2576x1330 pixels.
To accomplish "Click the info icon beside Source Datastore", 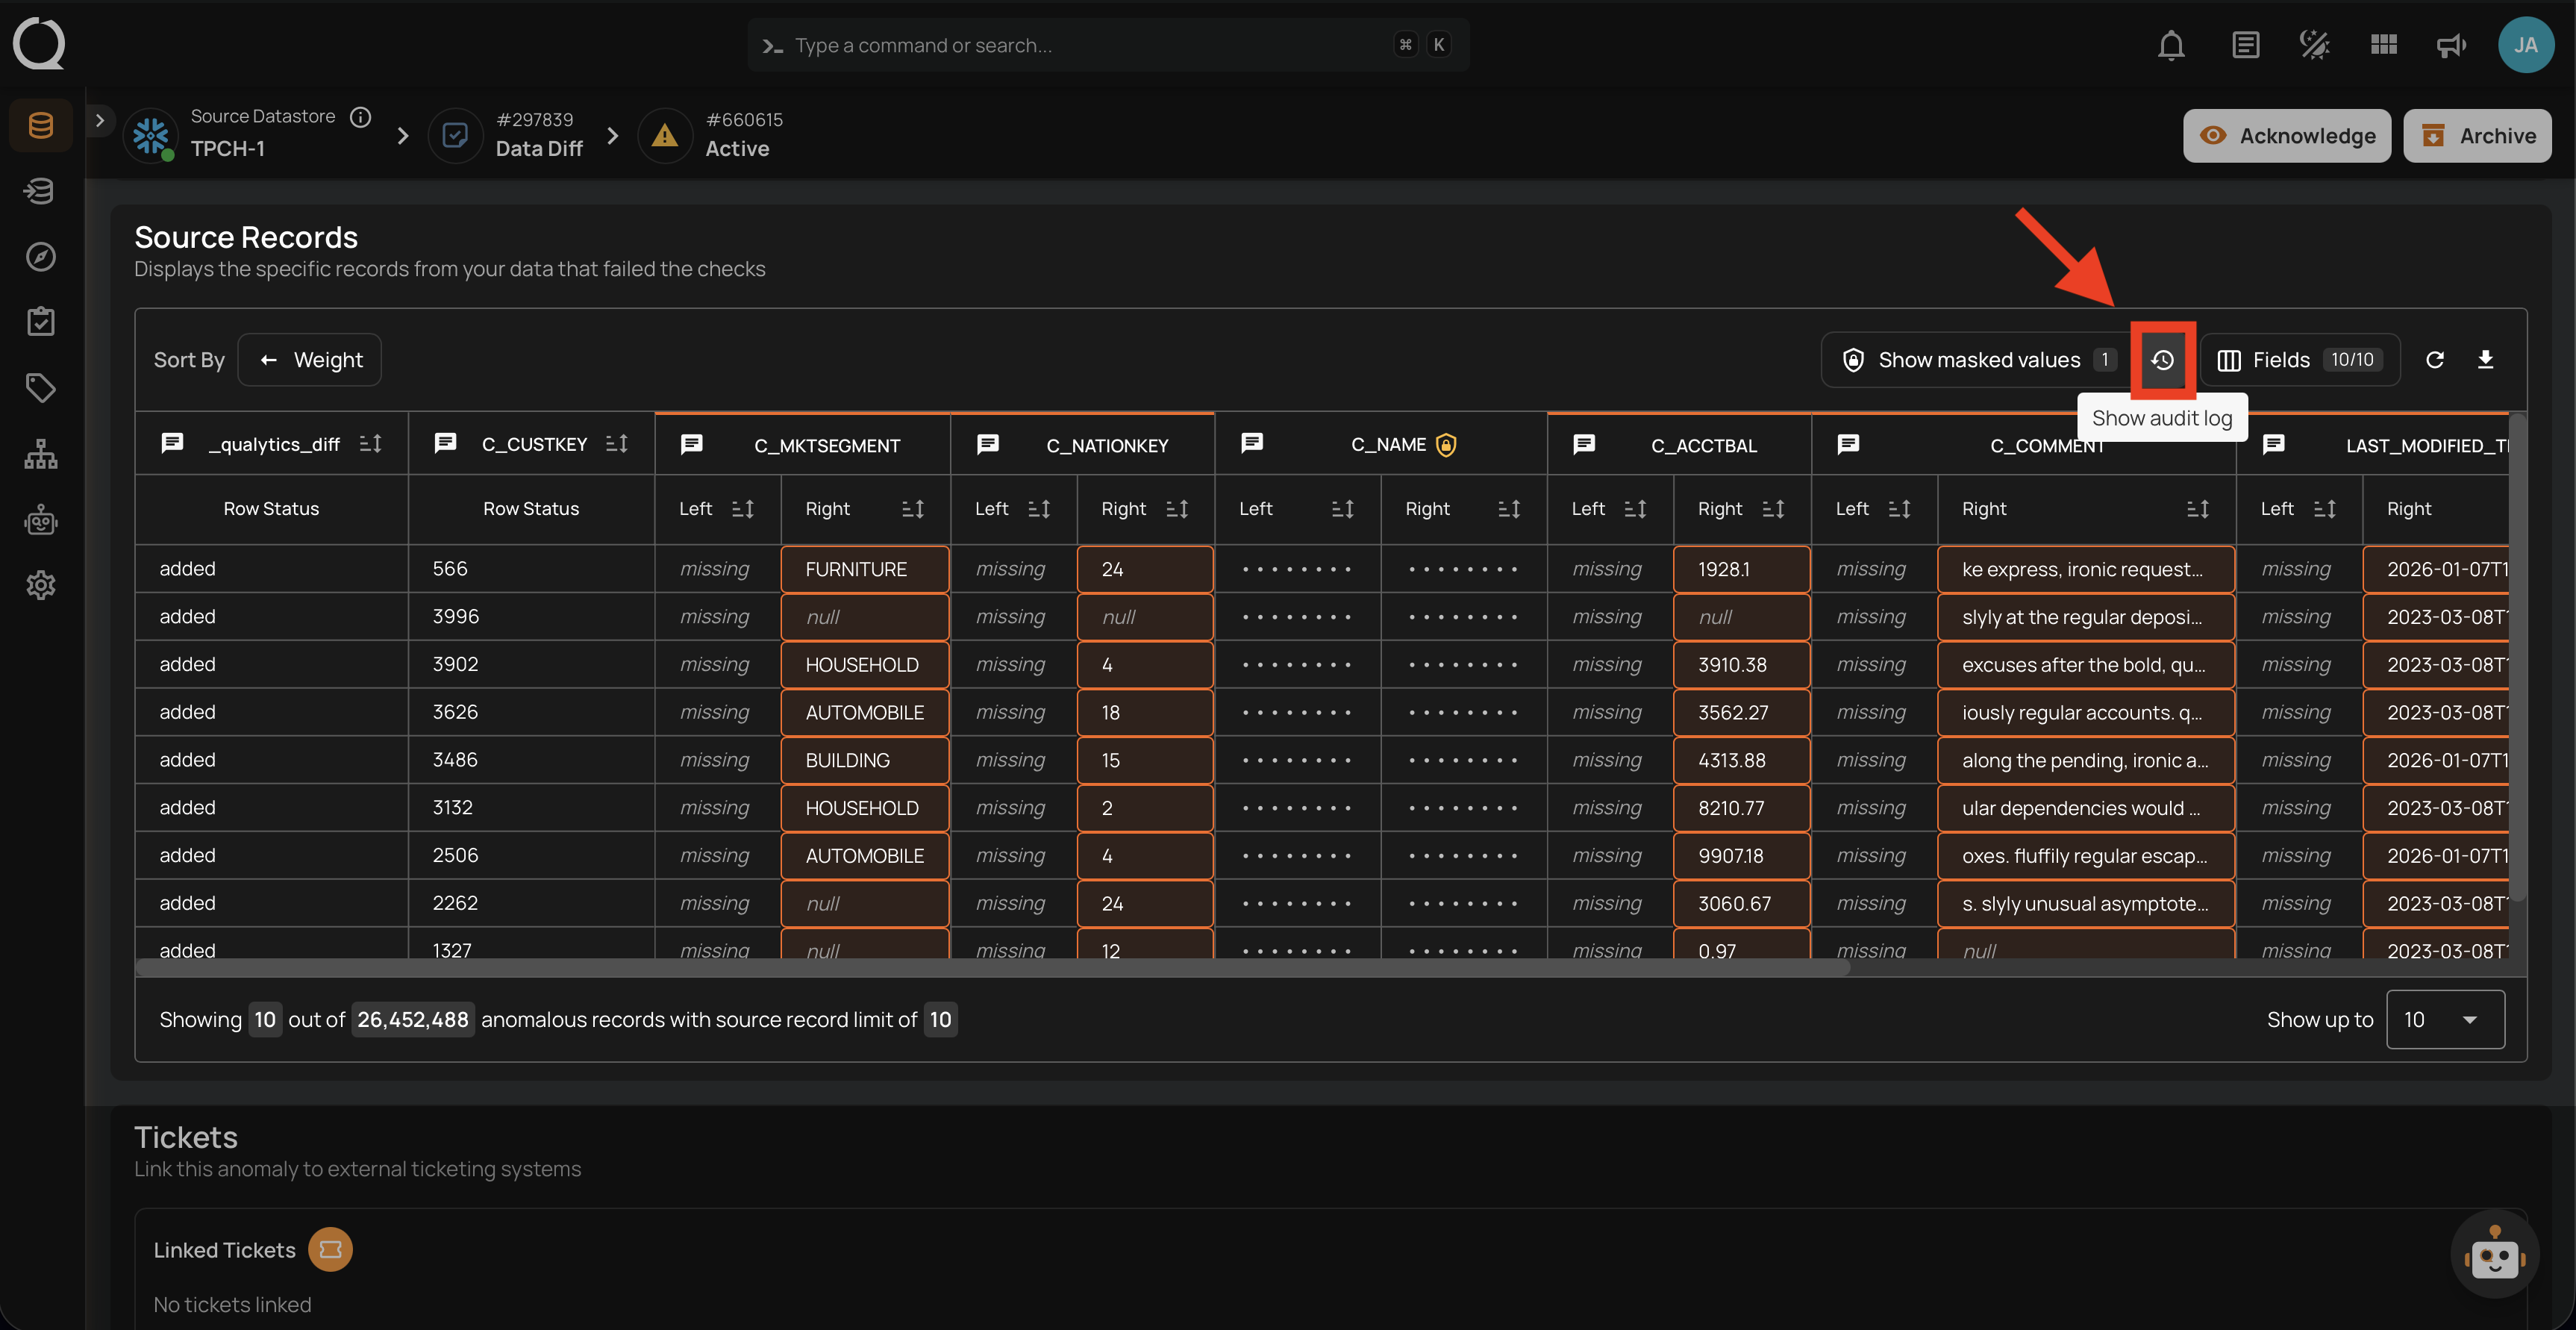I will pyautogui.click(x=361, y=117).
